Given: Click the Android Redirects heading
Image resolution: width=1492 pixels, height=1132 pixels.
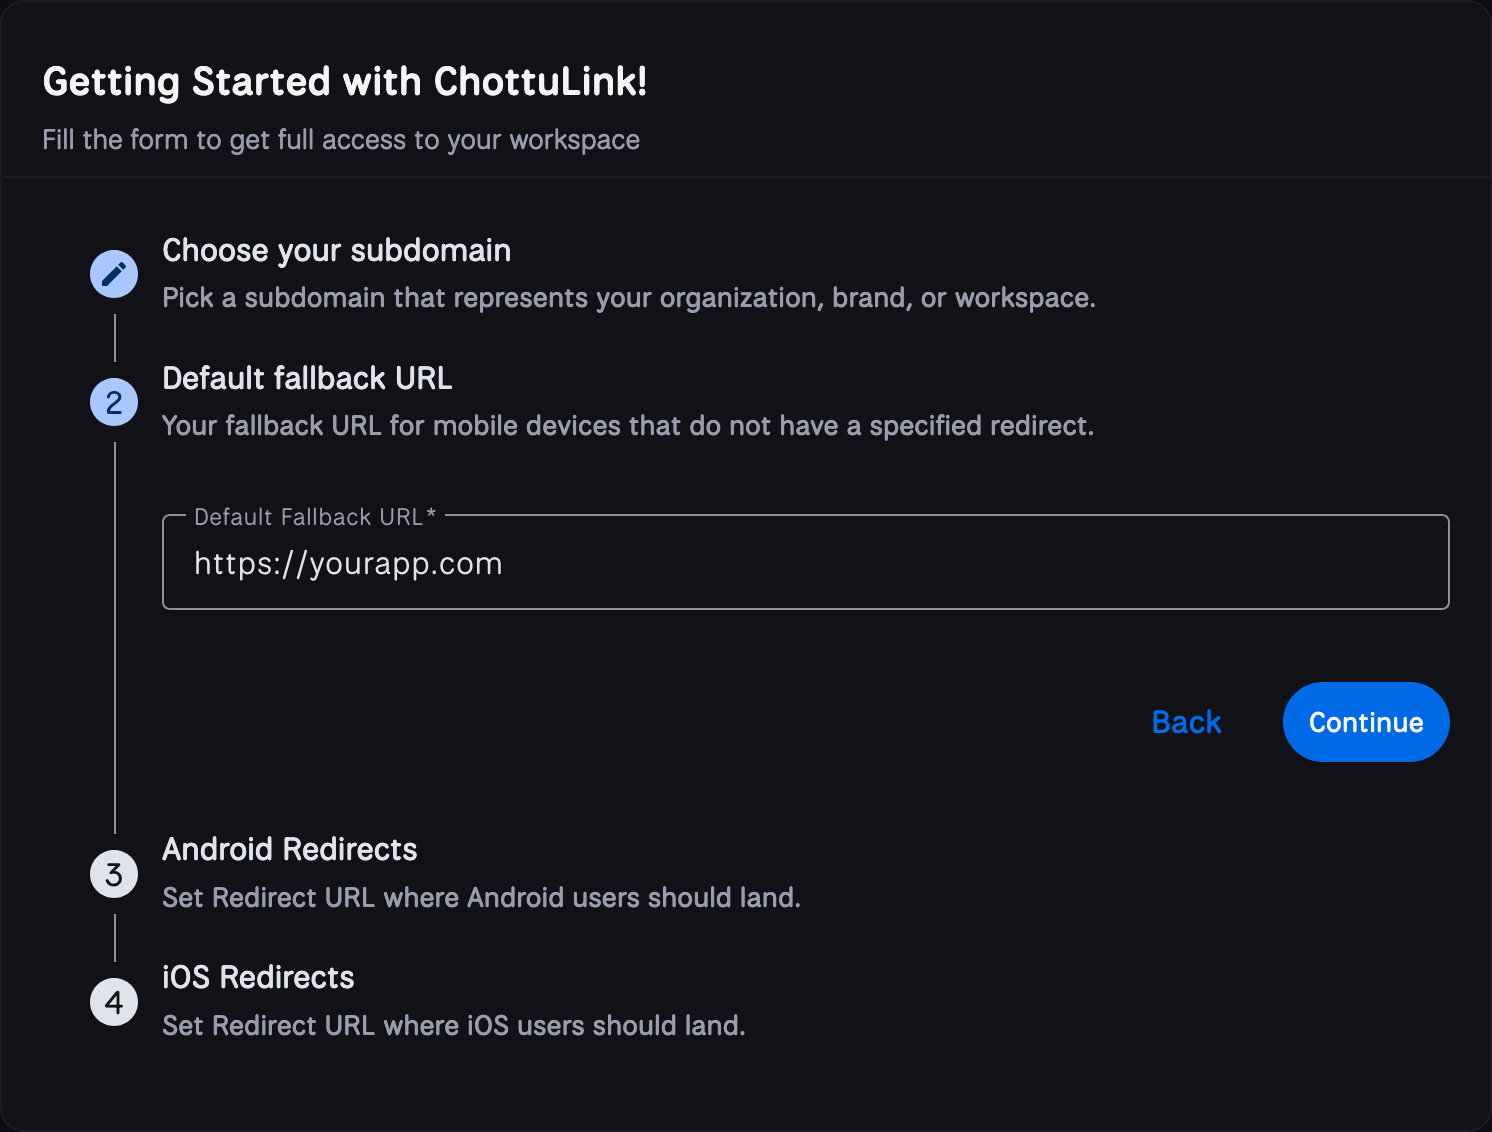Looking at the screenshot, I should click(289, 849).
